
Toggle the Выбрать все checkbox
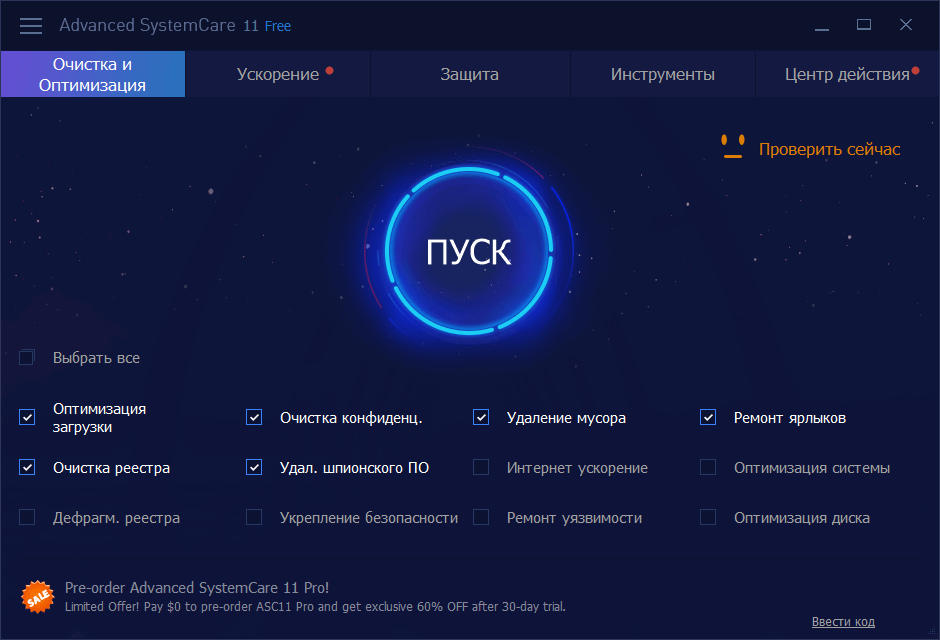(27, 358)
